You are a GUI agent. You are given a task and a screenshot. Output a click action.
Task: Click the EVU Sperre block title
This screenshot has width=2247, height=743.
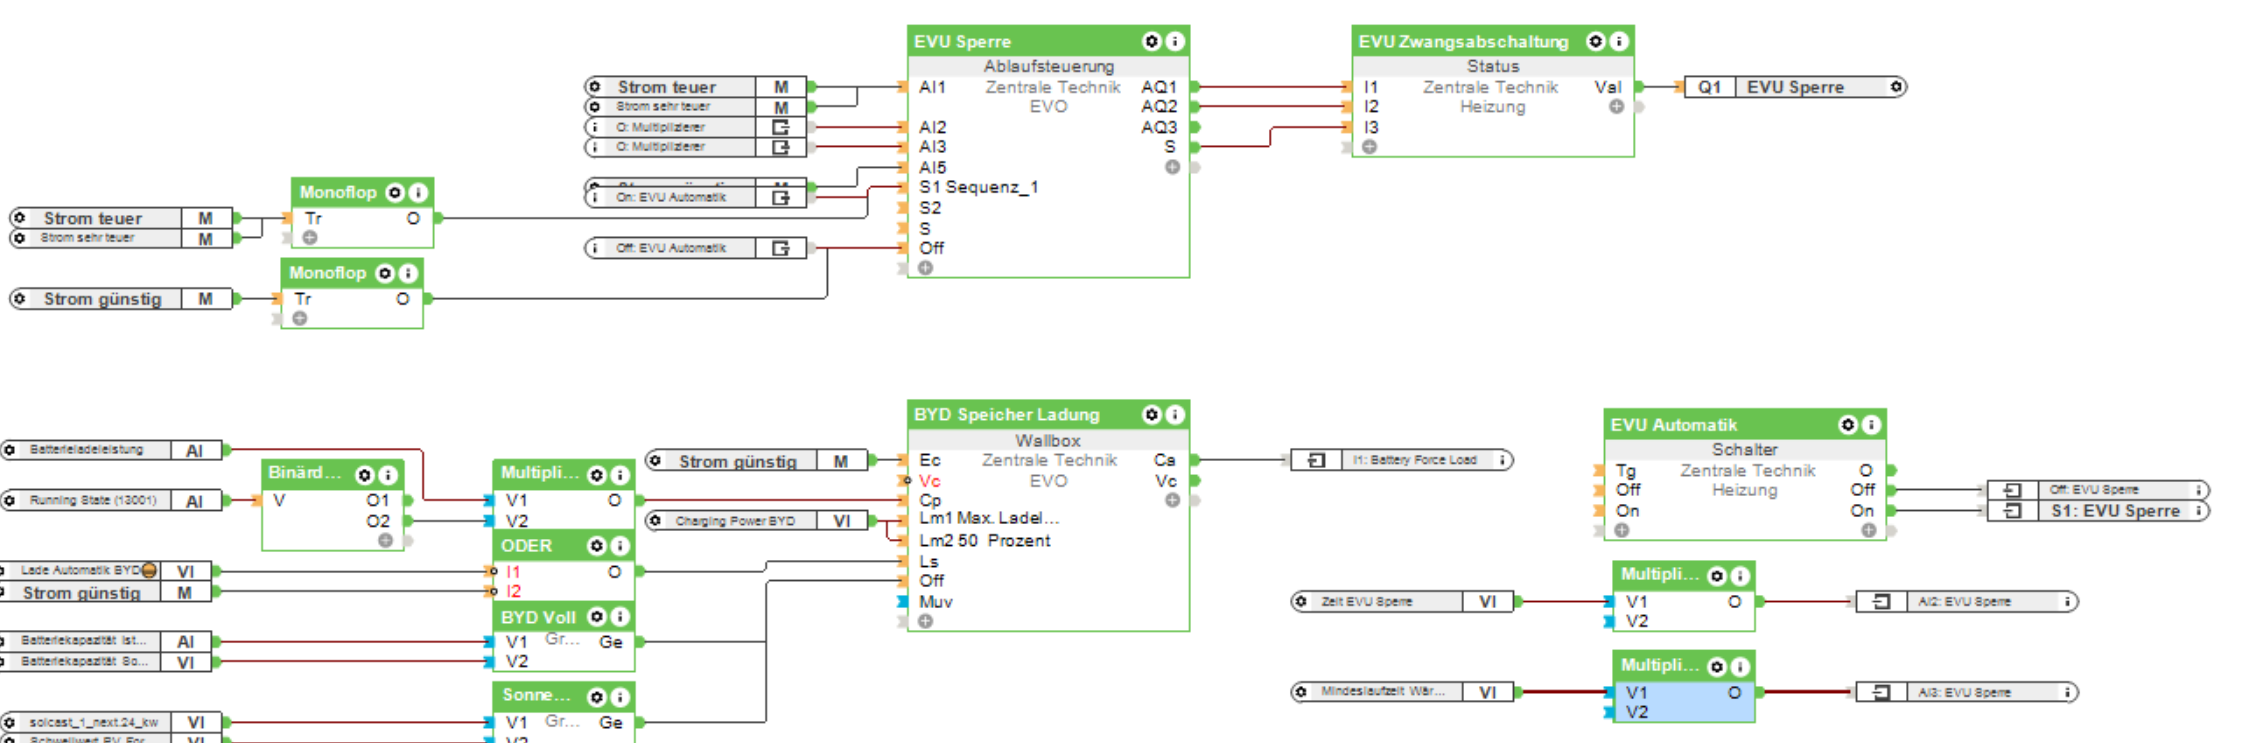click(x=962, y=41)
